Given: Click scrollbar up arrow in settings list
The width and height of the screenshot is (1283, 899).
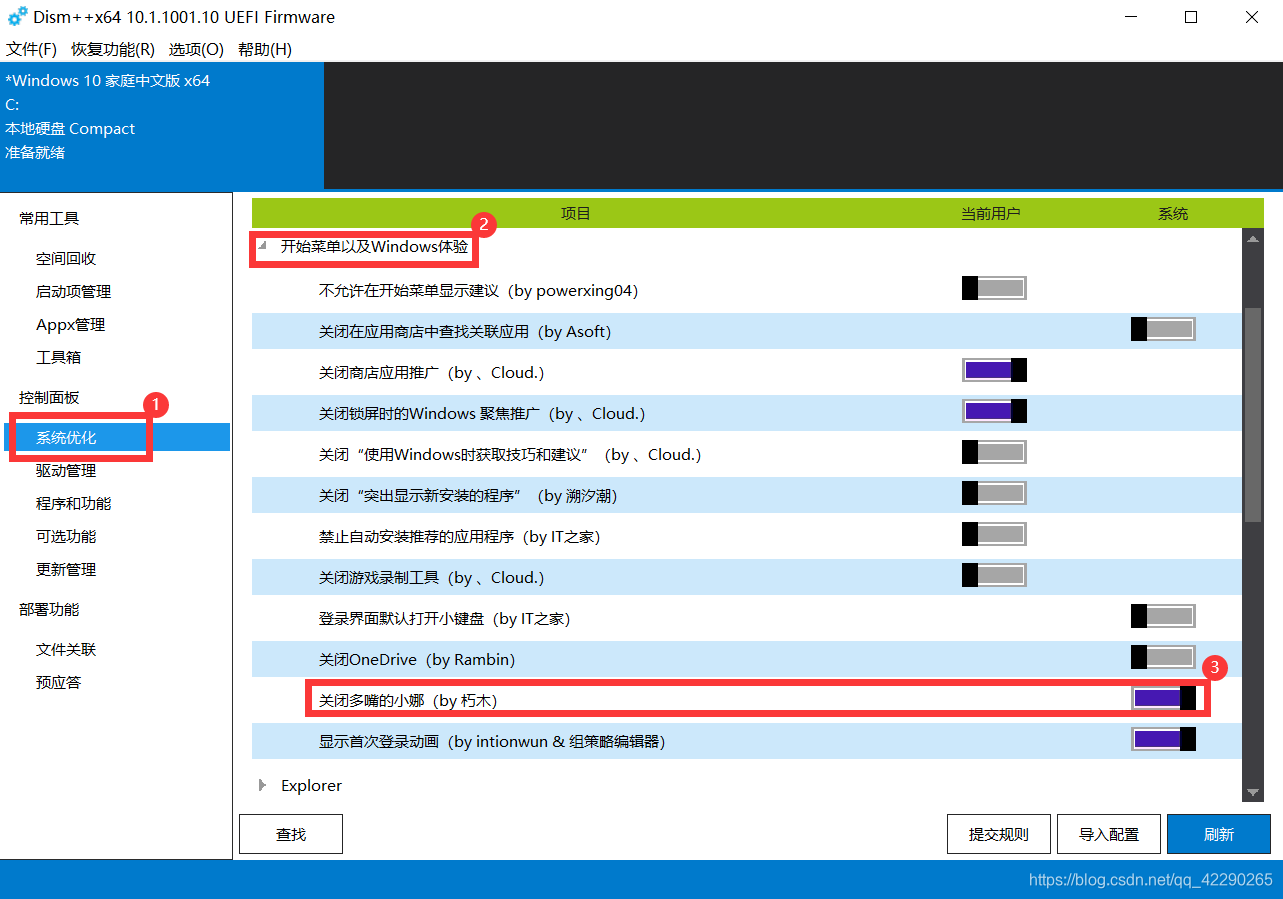Looking at the screenshot, I should tap(1252, 237).
